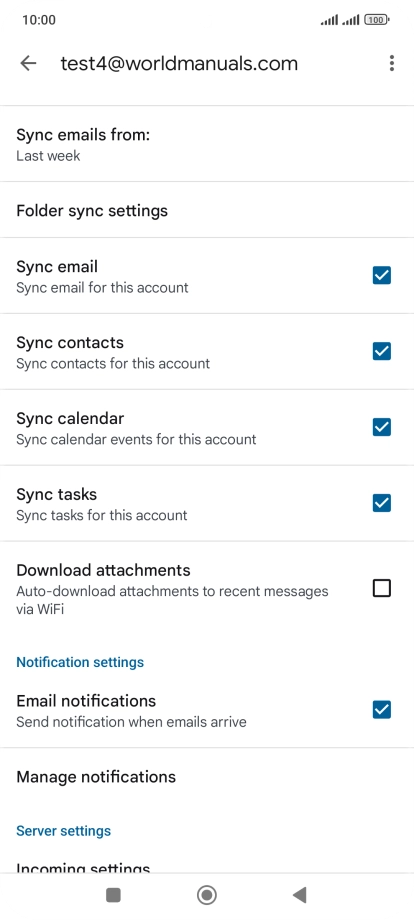Enable Download attachments checkbox
Screen dimensions: 414x920
coord(382,588)
